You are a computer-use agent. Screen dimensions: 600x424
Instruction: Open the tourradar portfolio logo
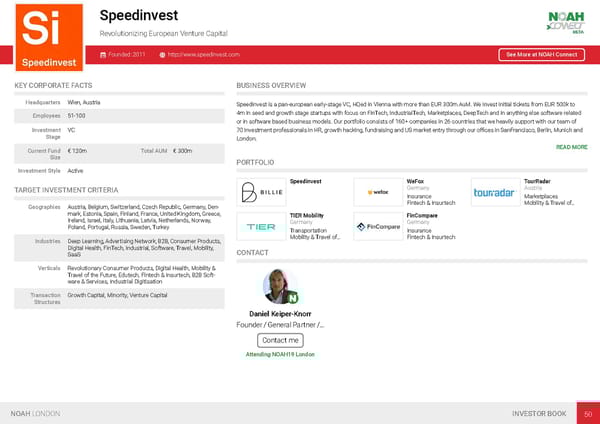[x=494, y=192]
